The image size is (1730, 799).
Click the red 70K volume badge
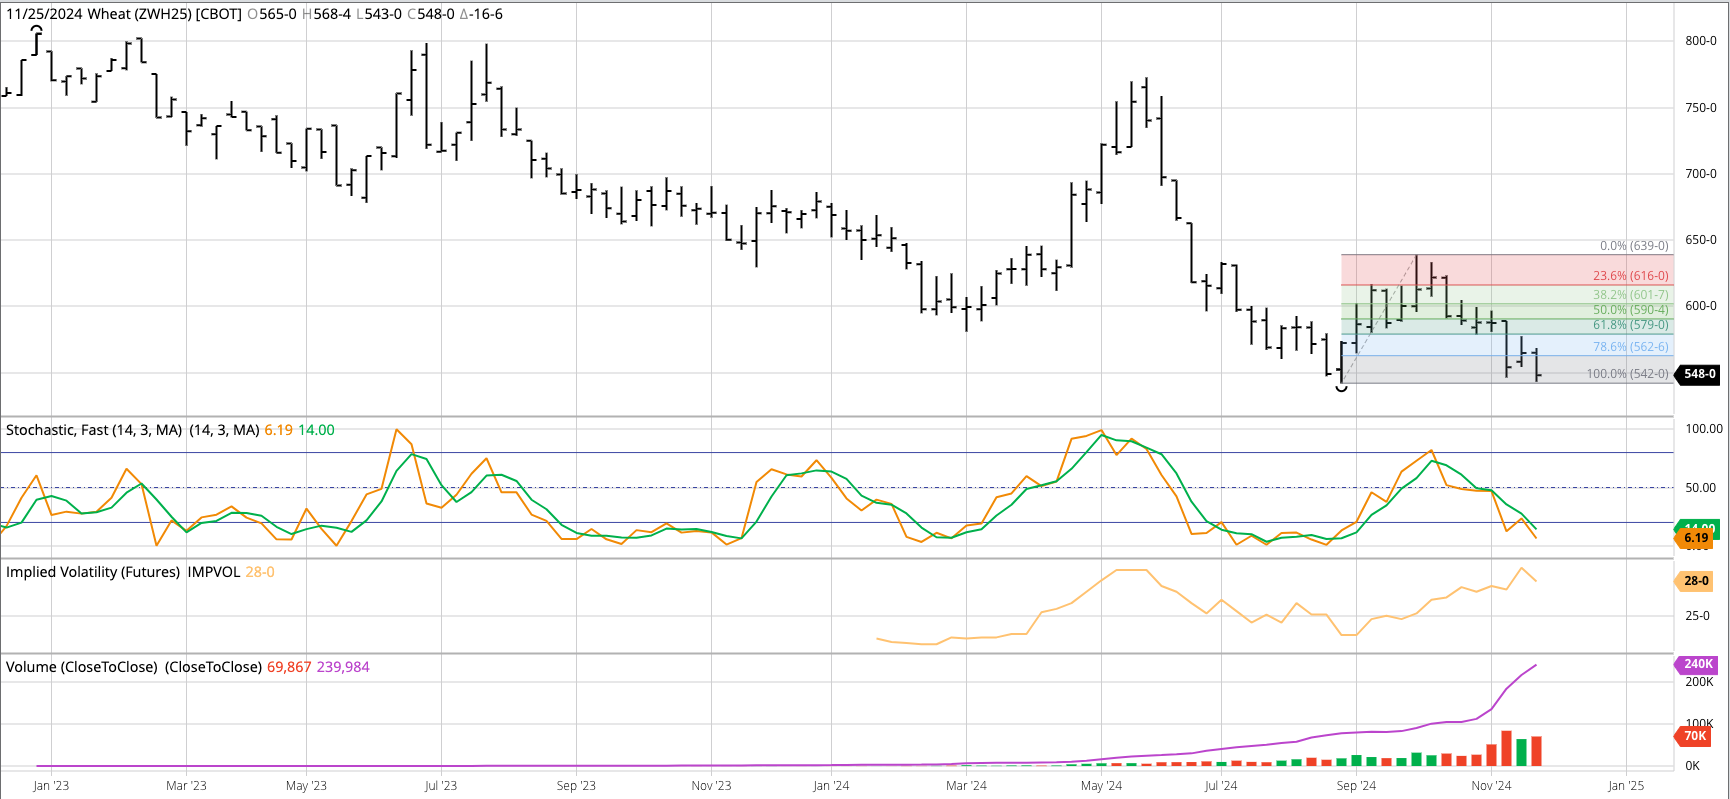click(1695, 736)
